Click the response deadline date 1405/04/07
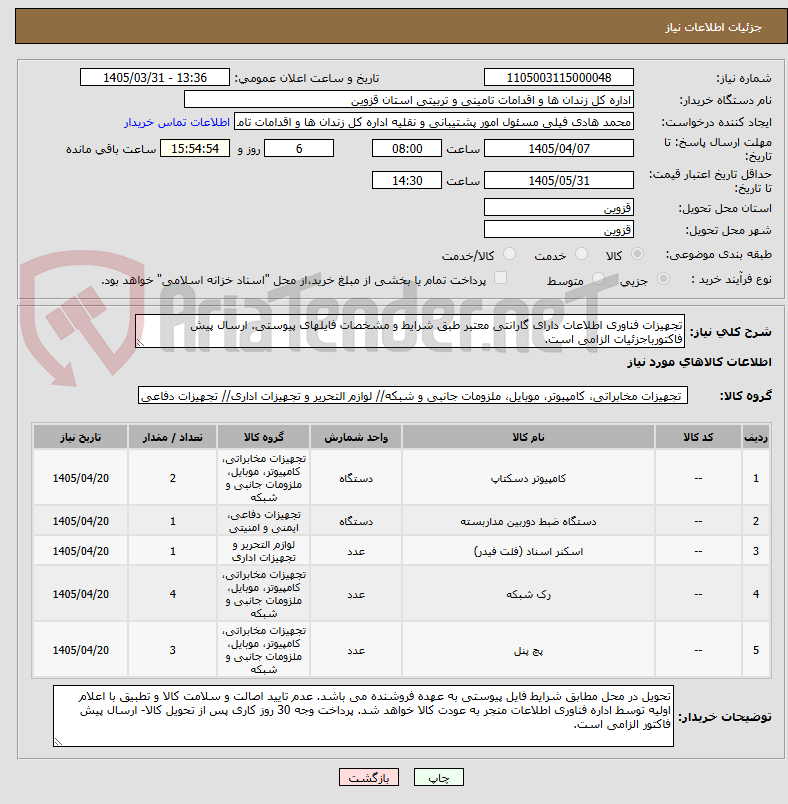 (559, 149)
